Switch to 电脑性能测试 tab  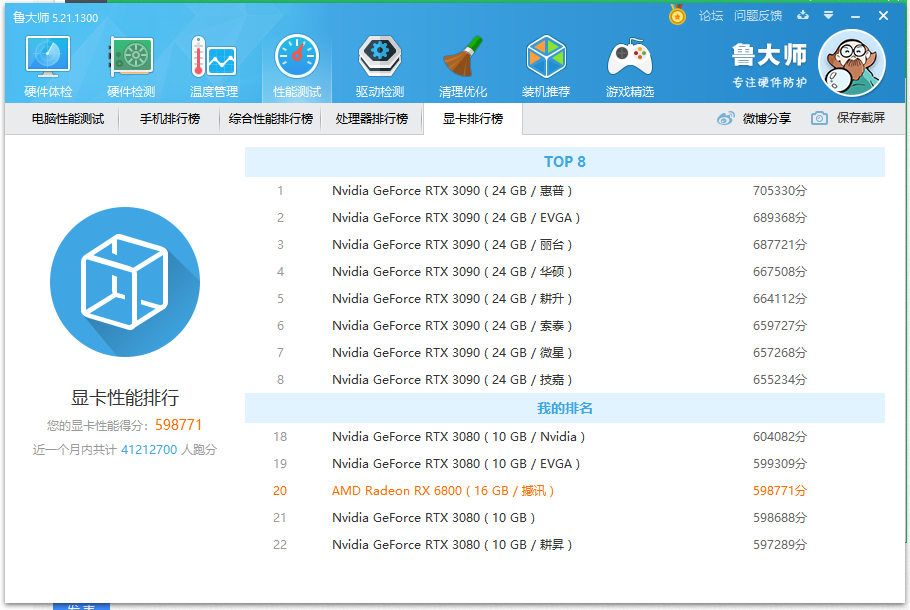point(68,119)
